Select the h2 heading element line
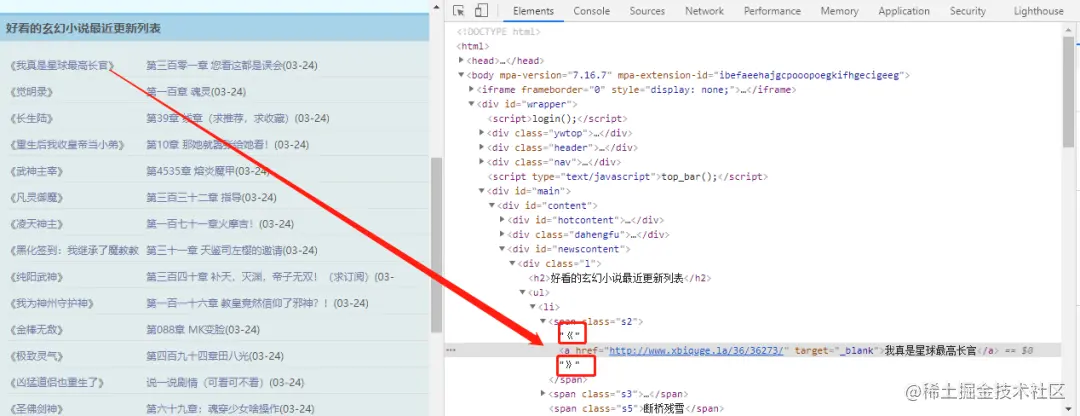The image size is (1080, 416). [x=619, y=278]
